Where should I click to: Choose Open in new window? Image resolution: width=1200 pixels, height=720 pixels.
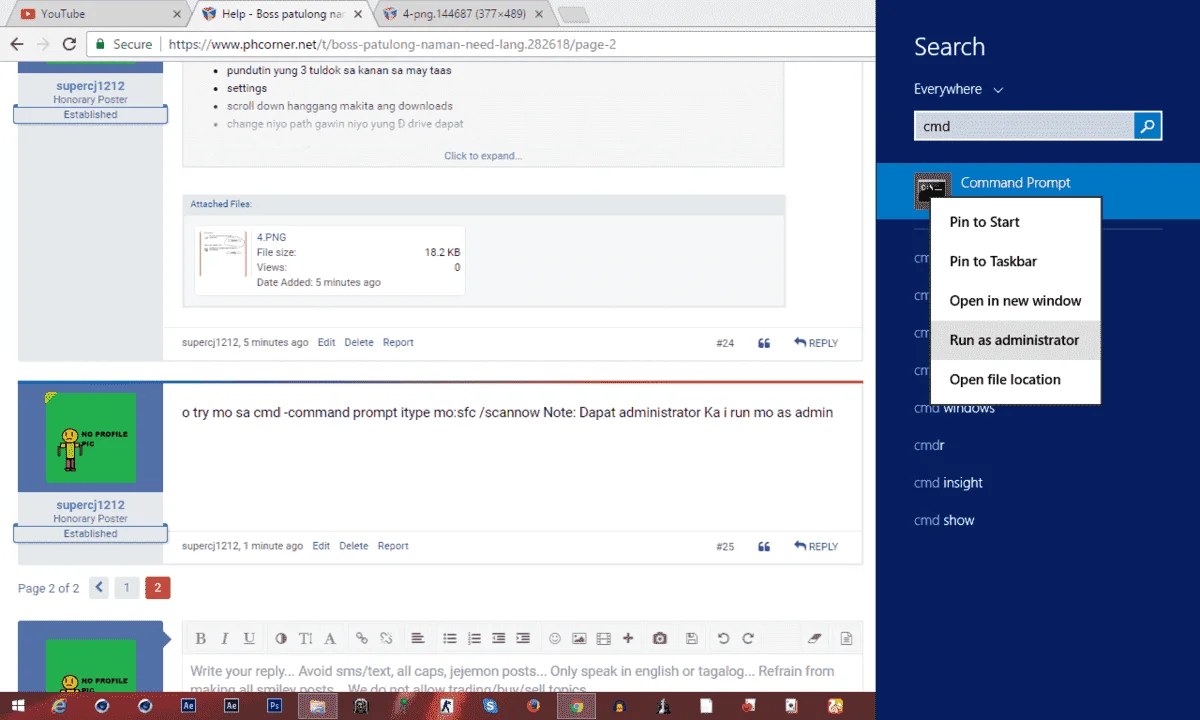(1015, 300)
